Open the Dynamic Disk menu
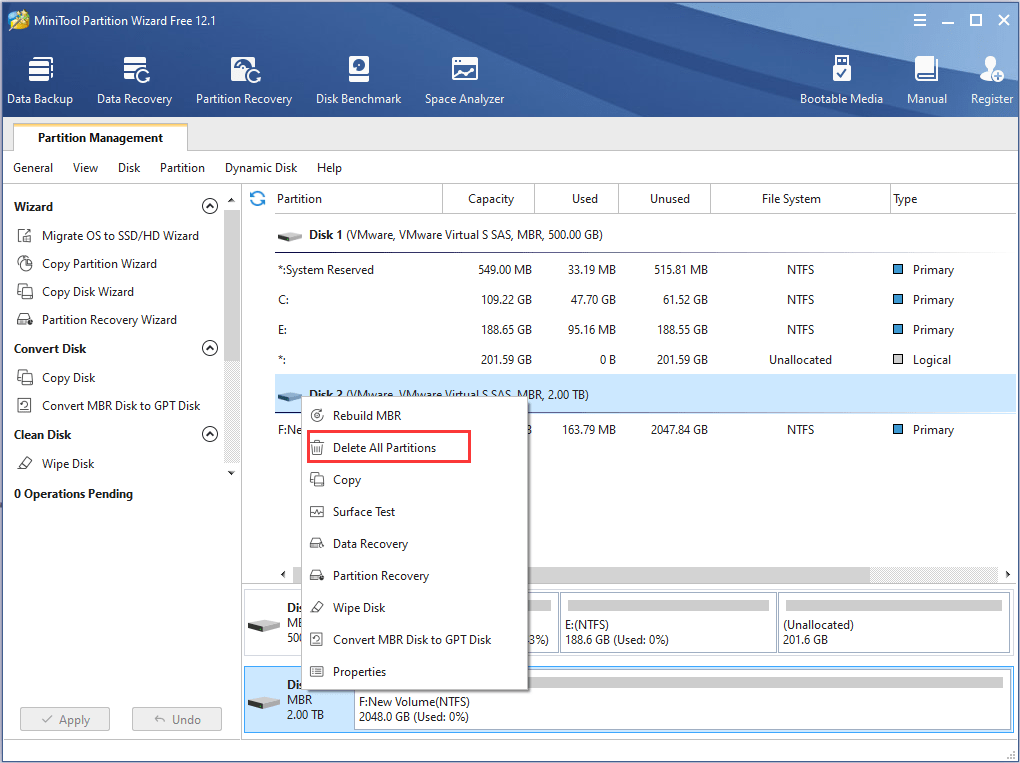This screenshot has width=1020, height=763. coord(261,167)
